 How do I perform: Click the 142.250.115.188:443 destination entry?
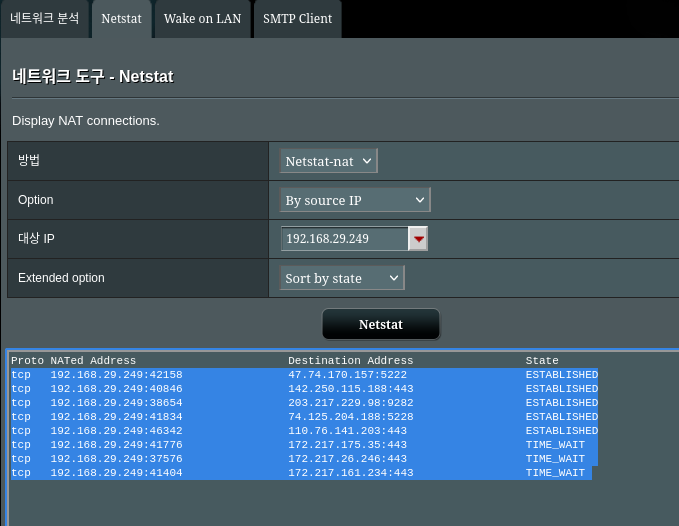pyautogui.click(x=351, y=389)
